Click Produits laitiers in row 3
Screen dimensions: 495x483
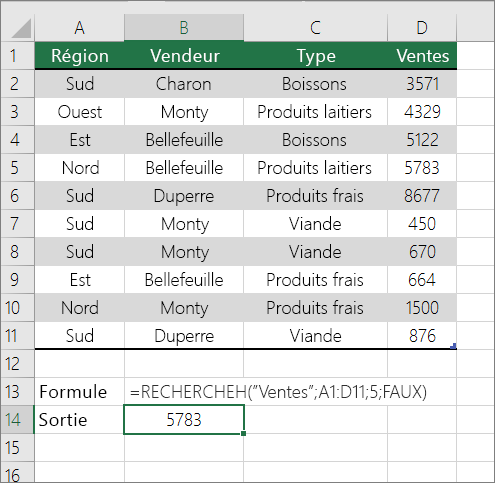coord(315,112)
